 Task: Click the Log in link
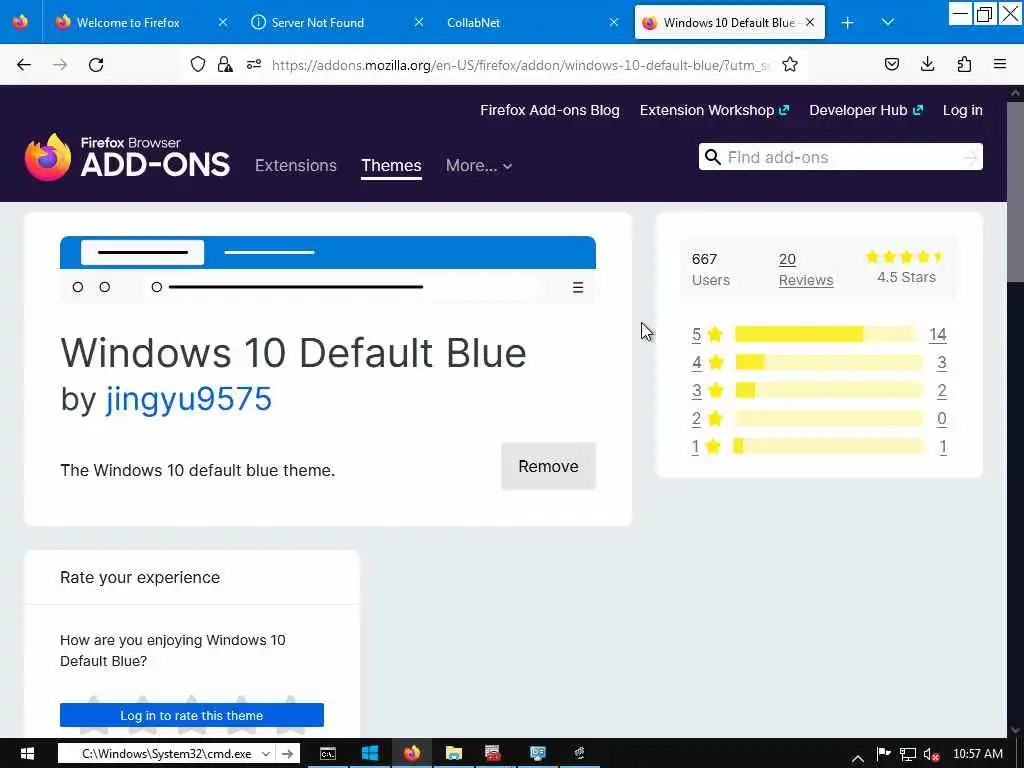(x=963, y=110)
